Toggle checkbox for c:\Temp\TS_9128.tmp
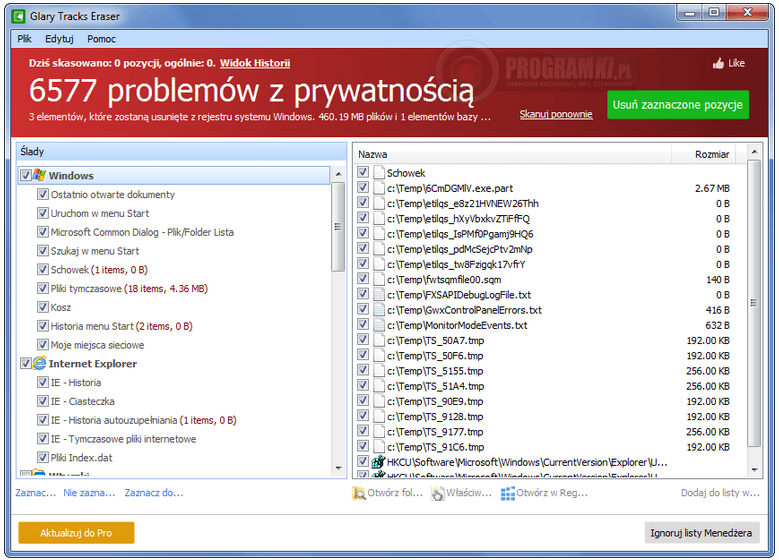Image resolution: width=779 pixels, height=560 pixels. [363, 416]
